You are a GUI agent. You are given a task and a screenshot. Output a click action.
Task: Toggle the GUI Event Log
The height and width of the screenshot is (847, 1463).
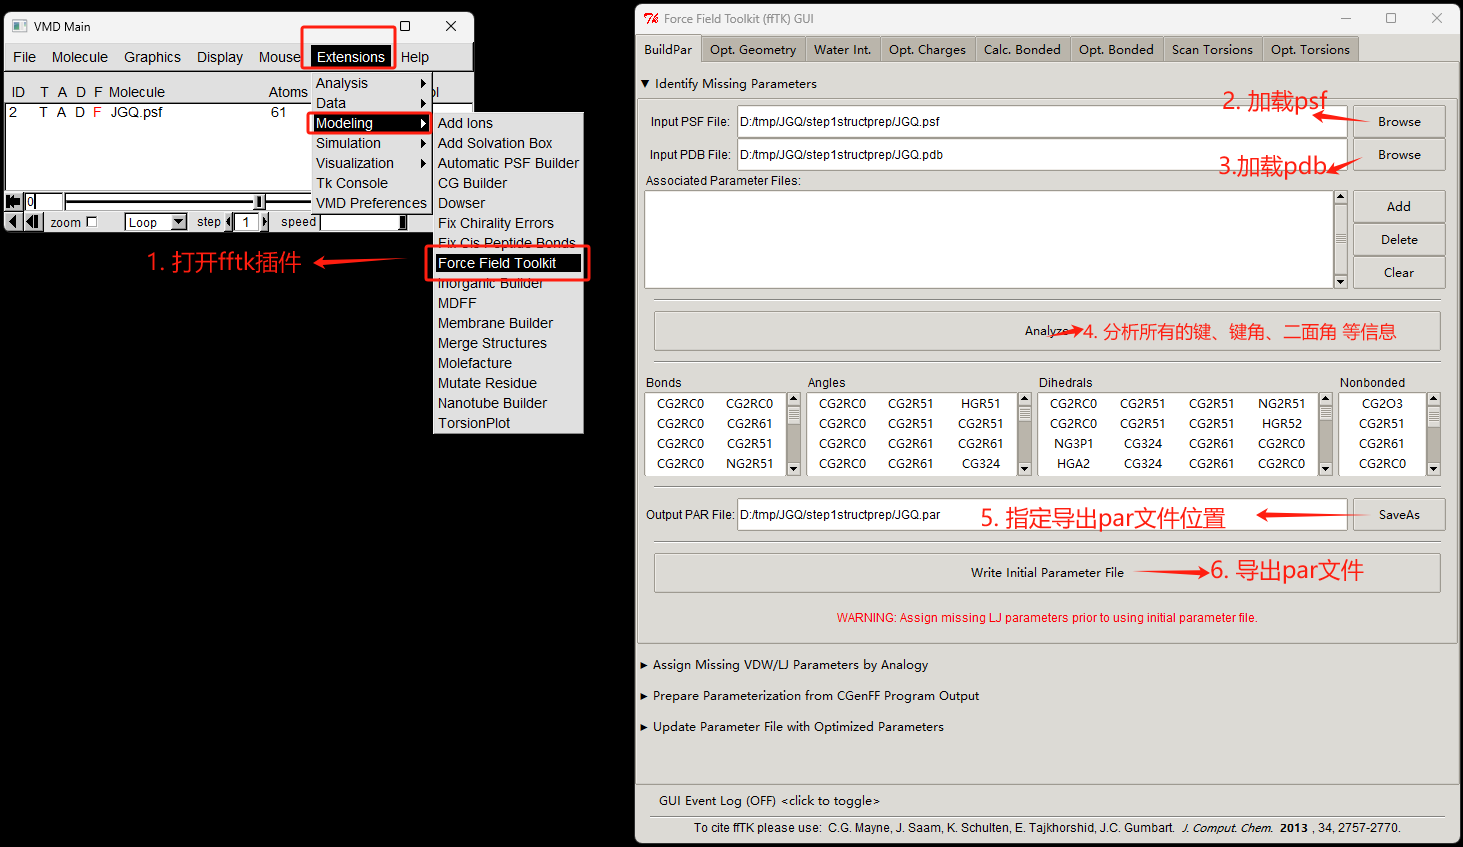(x=769, y=801)
